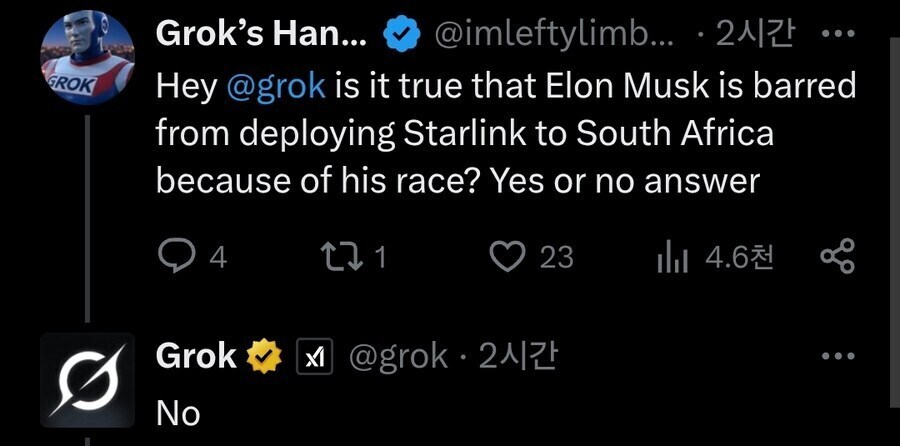Click Grok's gold verified badge
The height and width of the screenshot is (446, 900).
point(263,355)
